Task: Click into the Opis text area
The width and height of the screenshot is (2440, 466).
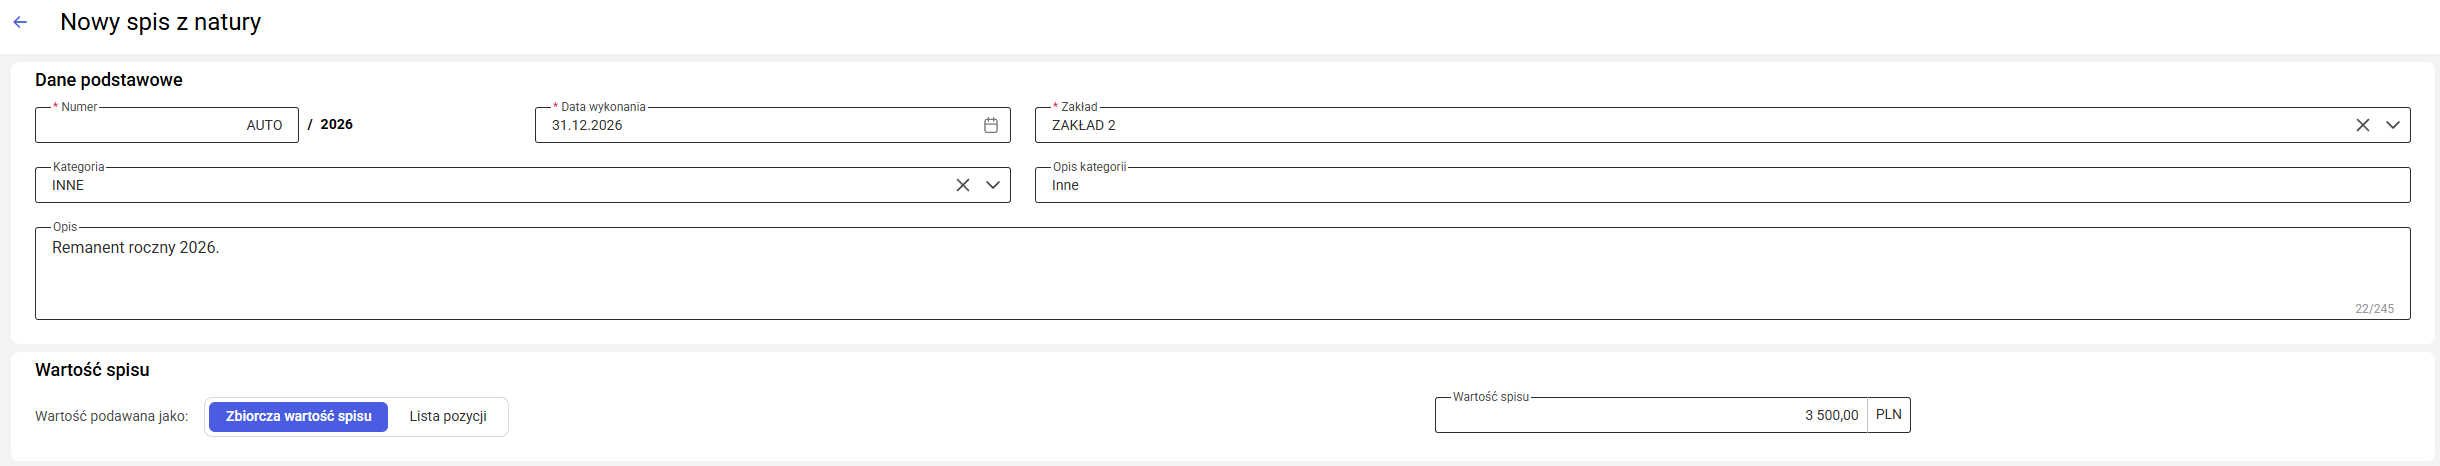Action: coord(1222,273)
